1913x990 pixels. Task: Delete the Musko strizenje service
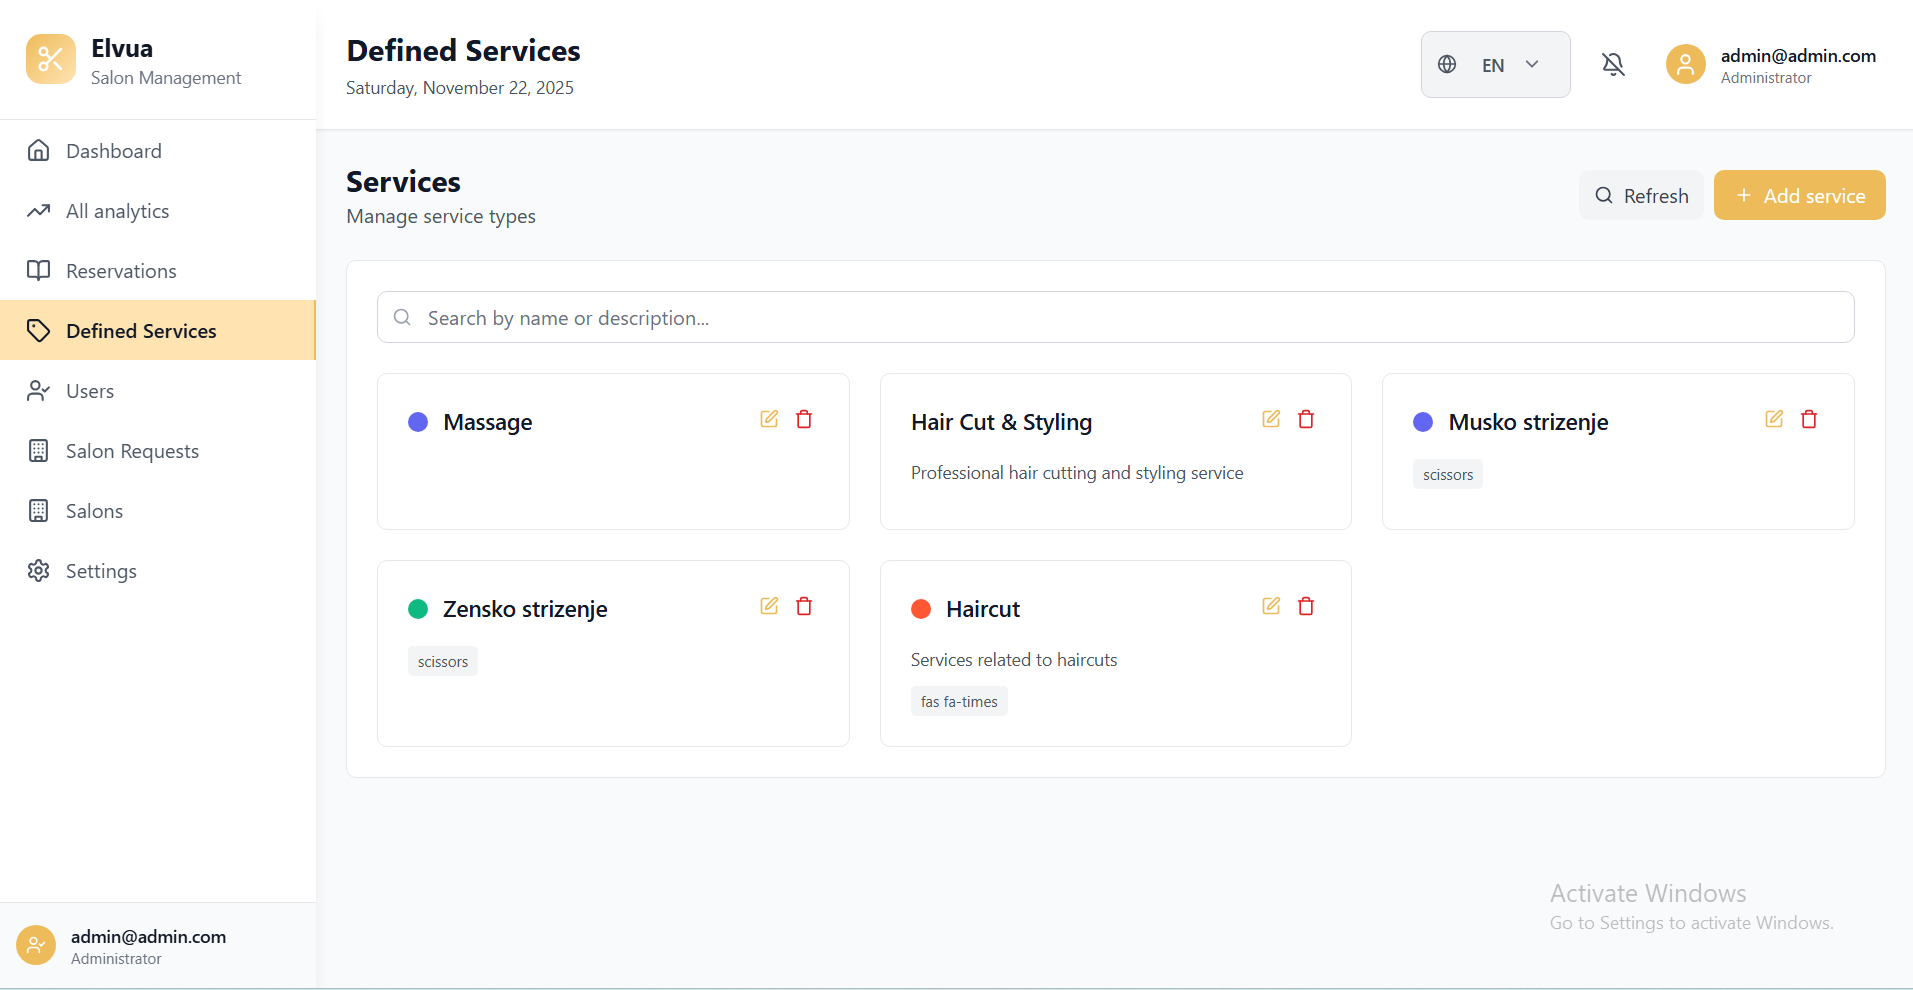(1808, 419)
